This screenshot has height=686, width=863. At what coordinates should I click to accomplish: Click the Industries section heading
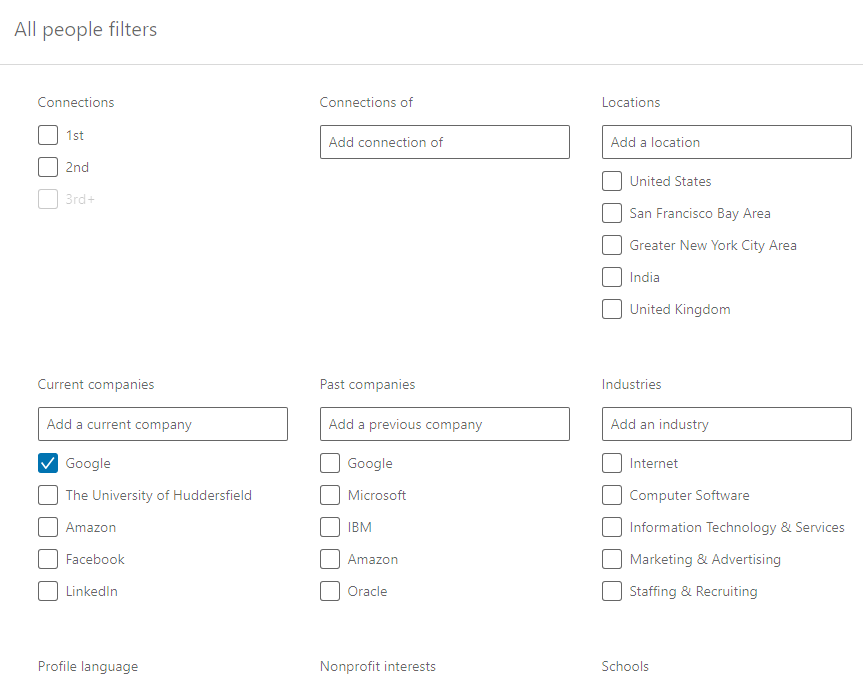(x=631, y=384)
